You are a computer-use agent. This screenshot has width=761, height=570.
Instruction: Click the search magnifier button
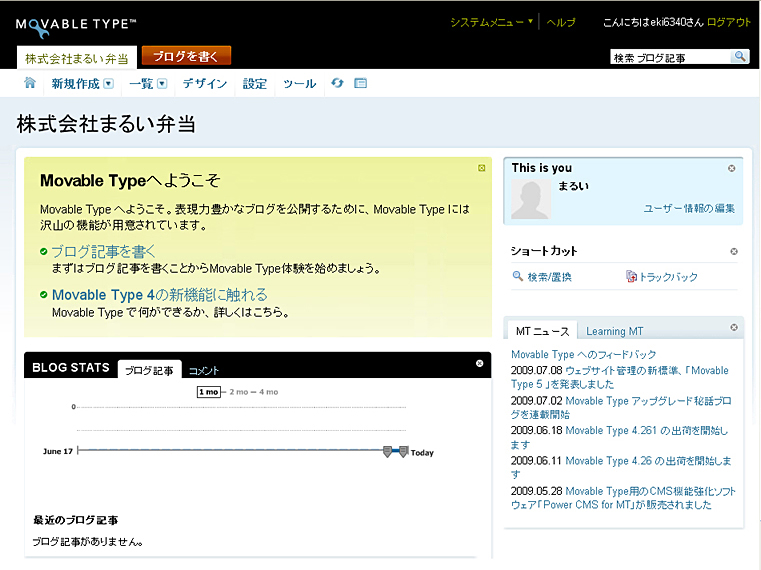[740, 57]
